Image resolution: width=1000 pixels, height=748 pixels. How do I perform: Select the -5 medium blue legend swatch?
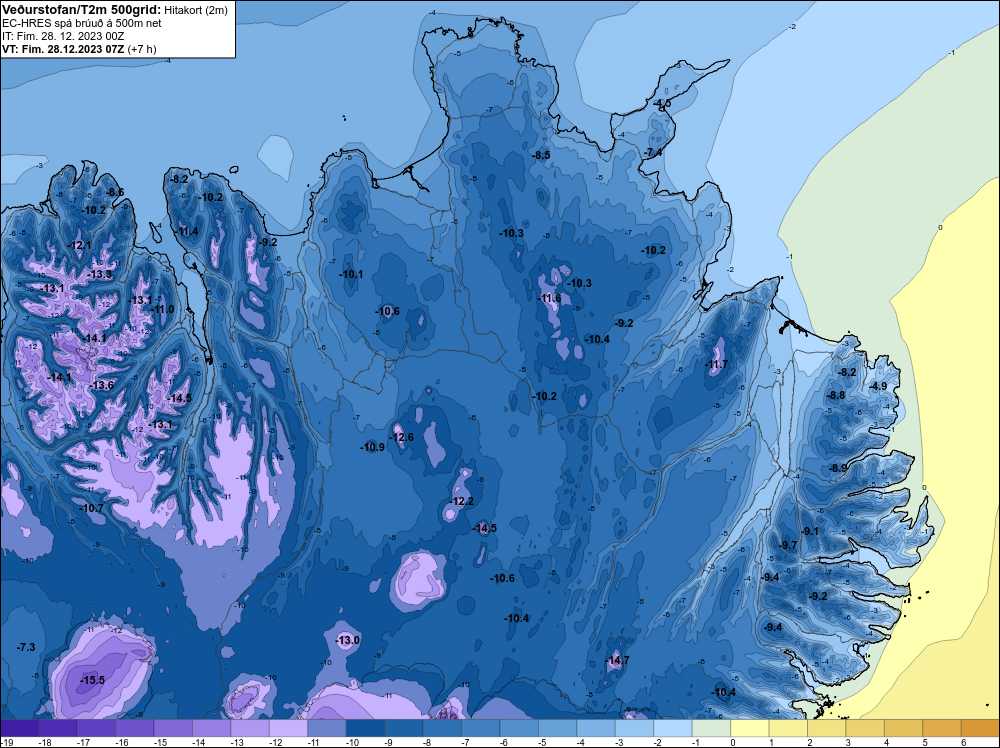[557, 728]
